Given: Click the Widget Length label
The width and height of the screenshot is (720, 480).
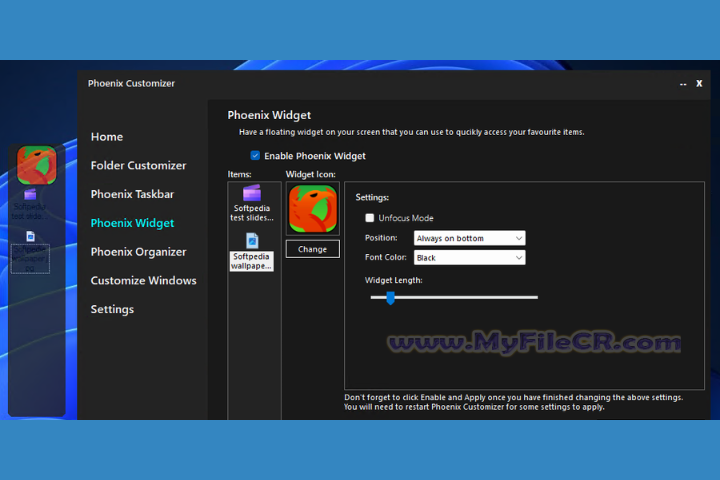Looking at the screenshot, I should click(x=394, y=280).
